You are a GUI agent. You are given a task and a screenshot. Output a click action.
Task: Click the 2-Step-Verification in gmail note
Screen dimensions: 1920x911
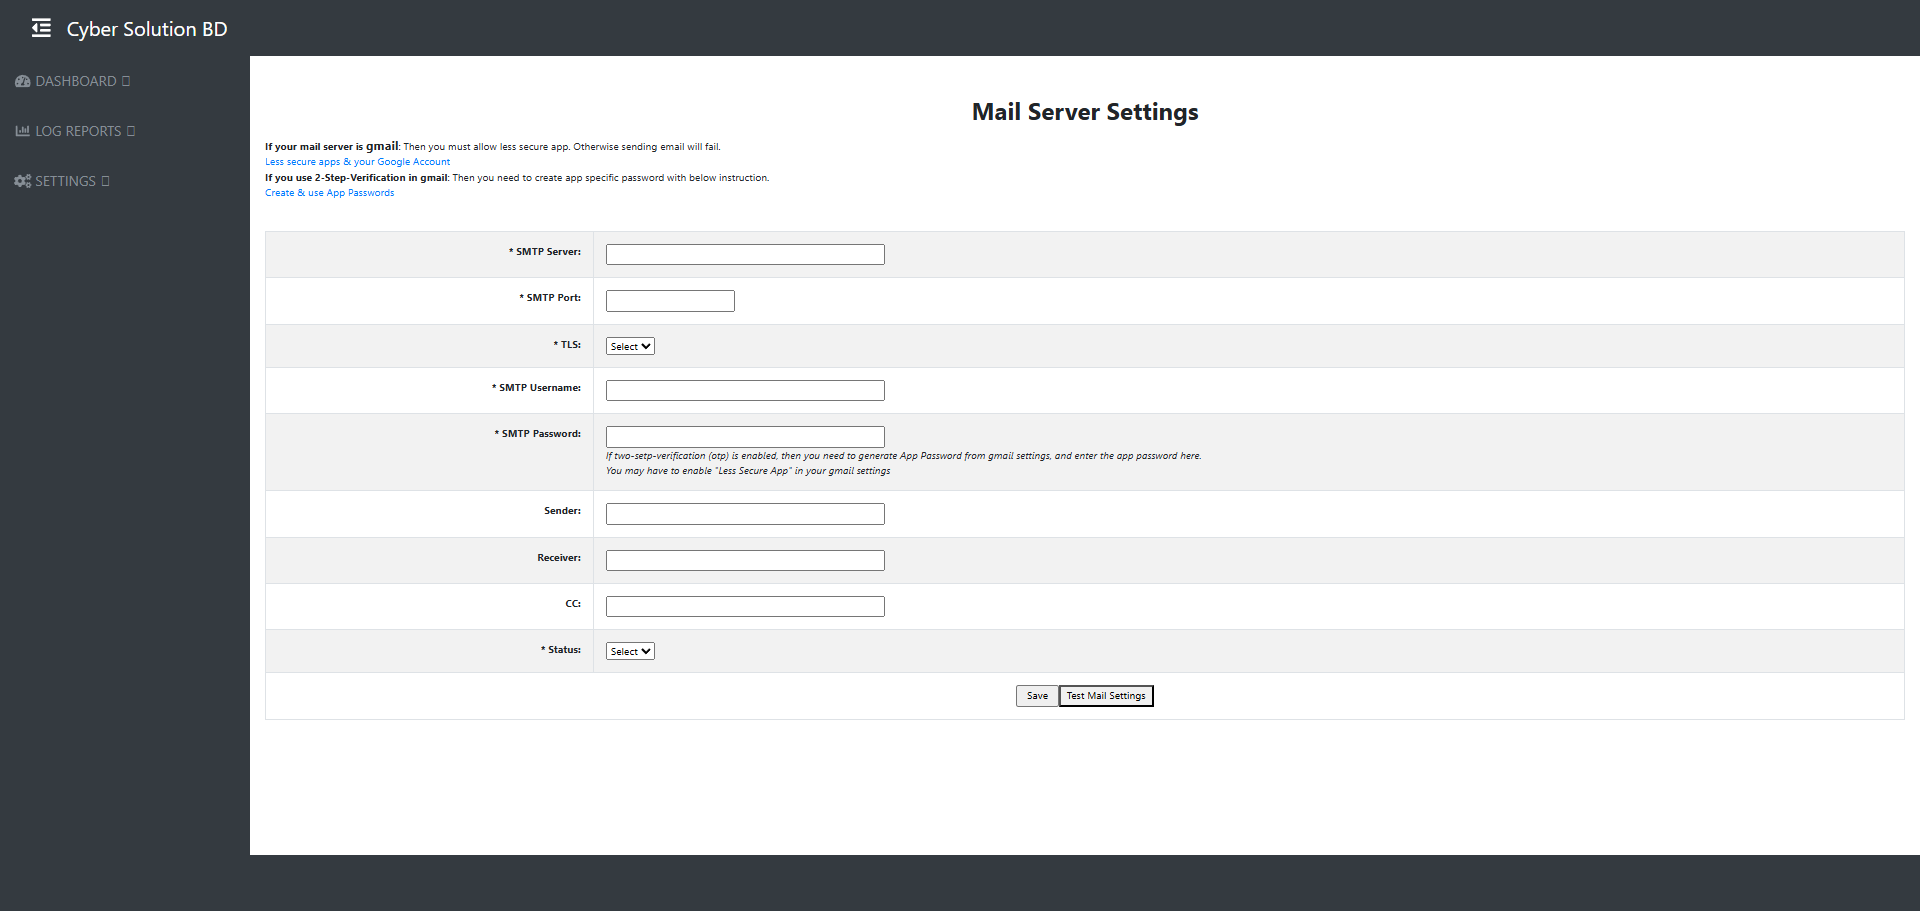[517, 178]
